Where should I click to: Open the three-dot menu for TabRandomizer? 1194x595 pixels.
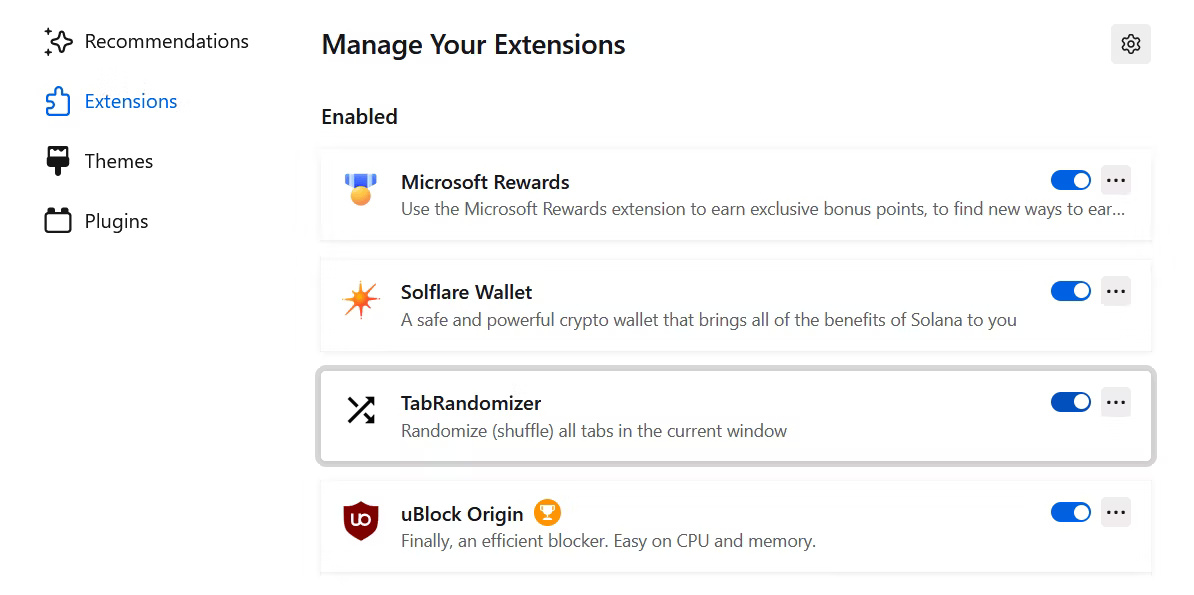1116,402
